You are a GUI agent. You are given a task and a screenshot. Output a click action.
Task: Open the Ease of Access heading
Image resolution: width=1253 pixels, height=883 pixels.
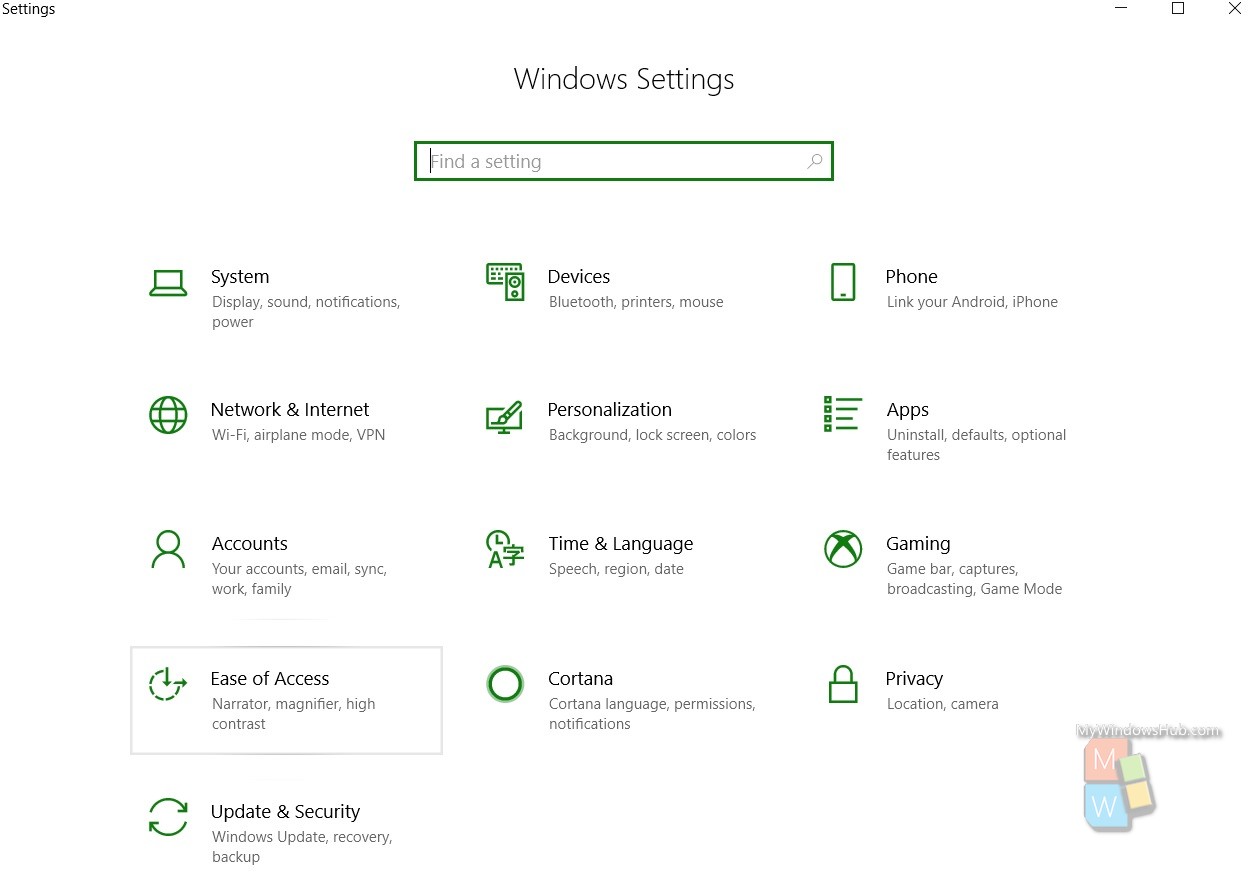(x=270, y=679)
